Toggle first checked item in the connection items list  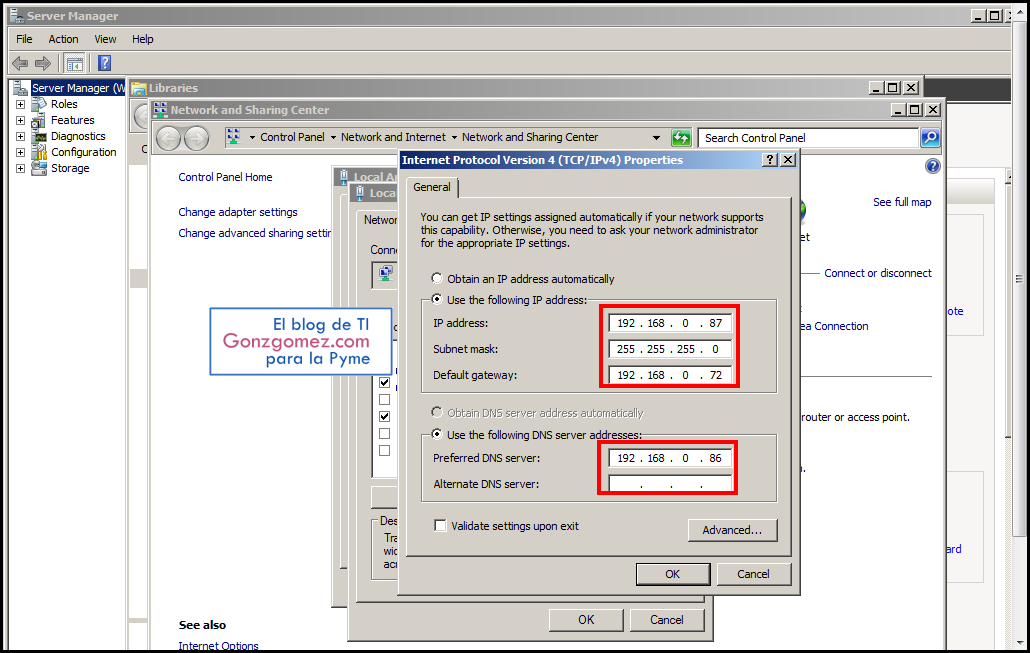click(x=385, y=382)
